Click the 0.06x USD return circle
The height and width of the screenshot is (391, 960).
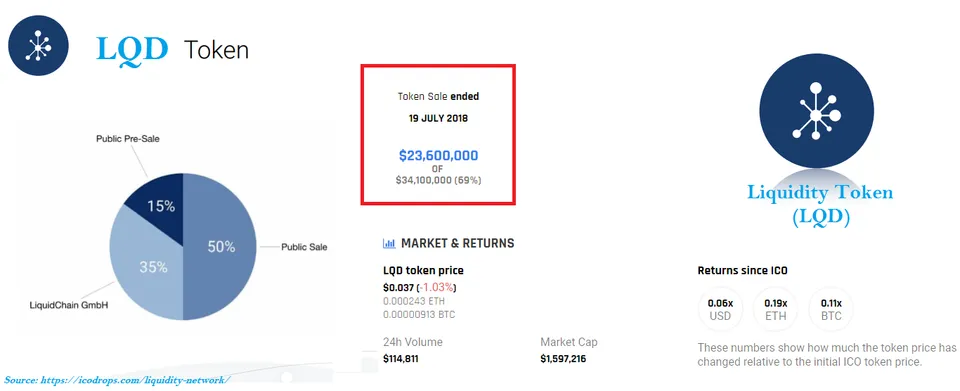pos(720,310)
